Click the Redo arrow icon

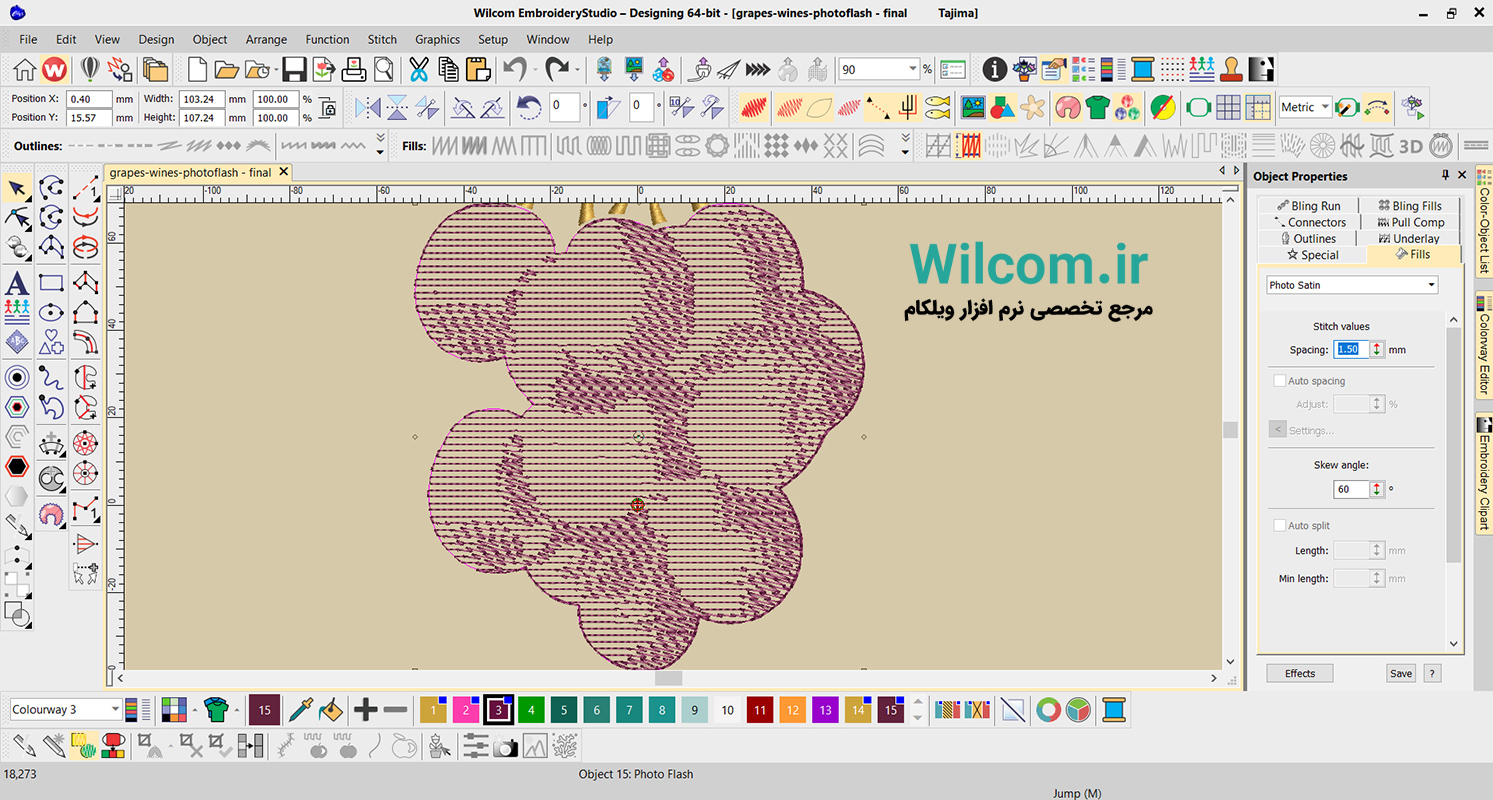557,69
